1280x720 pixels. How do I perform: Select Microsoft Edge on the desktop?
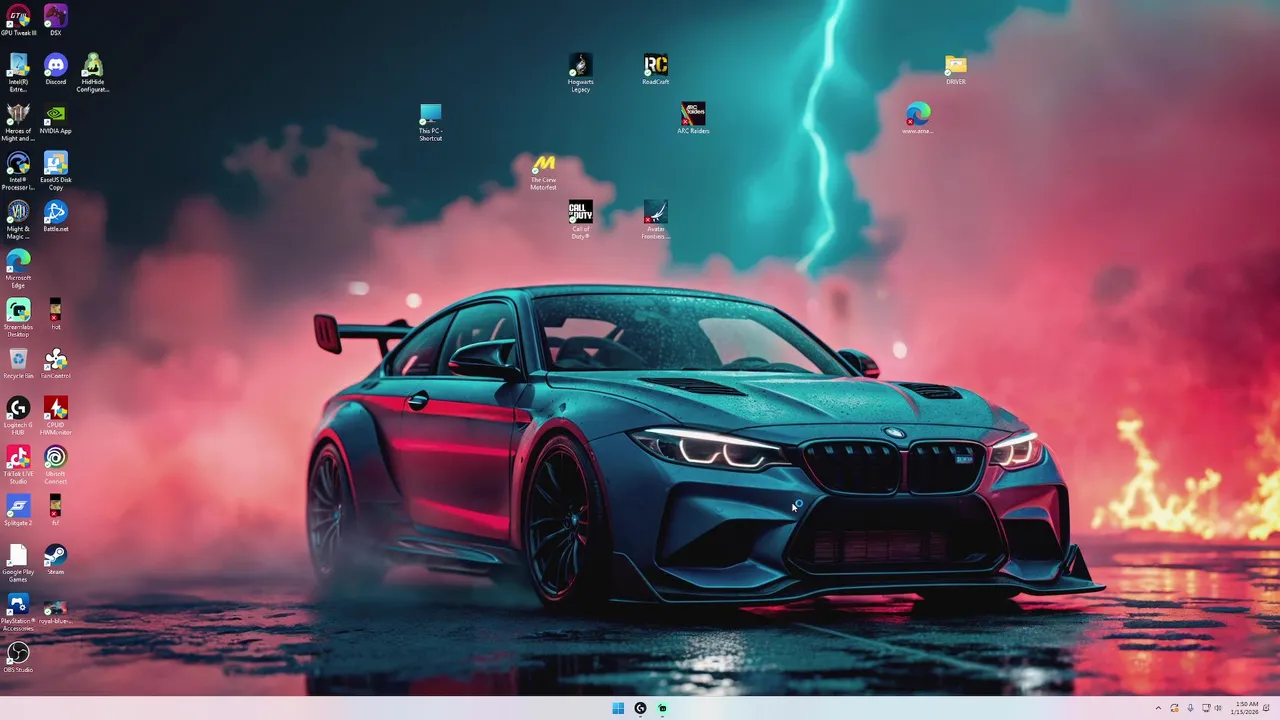coord(18,268)
